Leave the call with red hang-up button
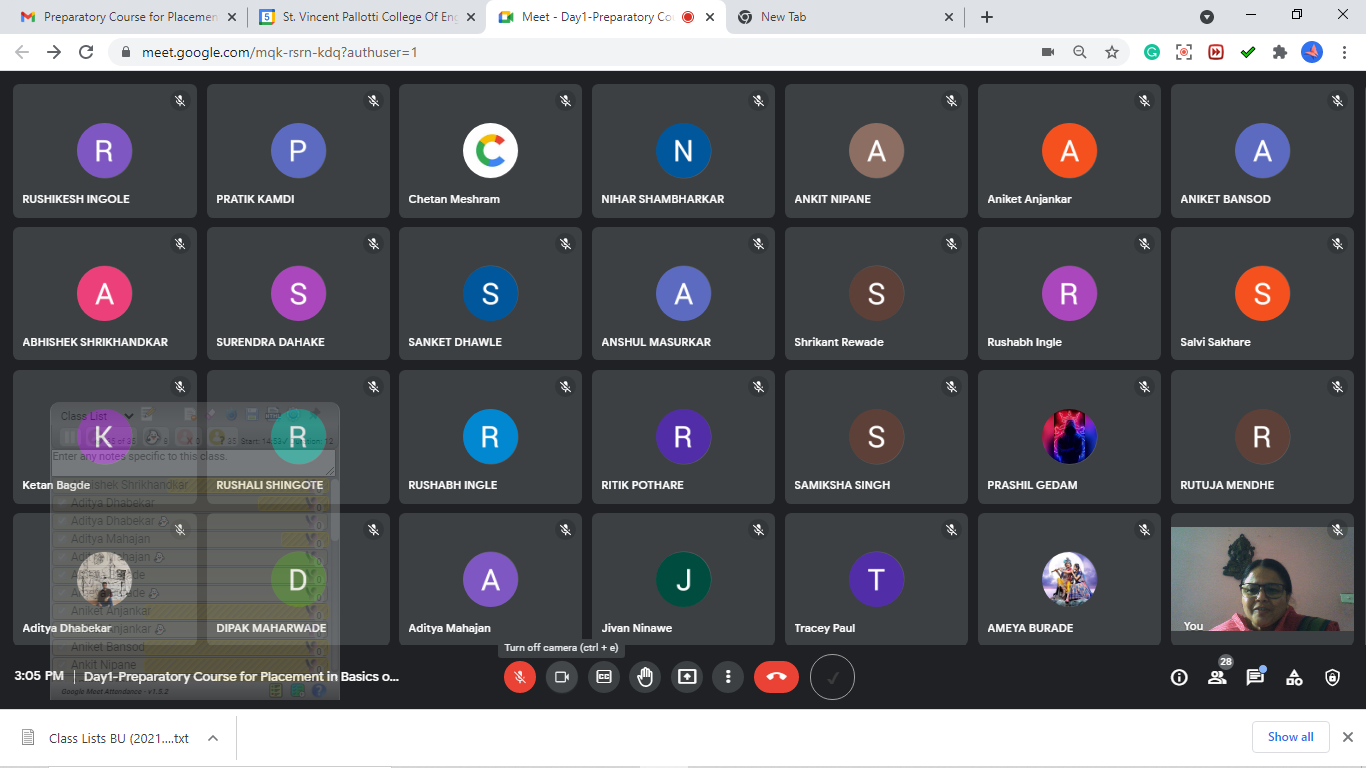Screen dimensions: 1366x768 point(776,677)
